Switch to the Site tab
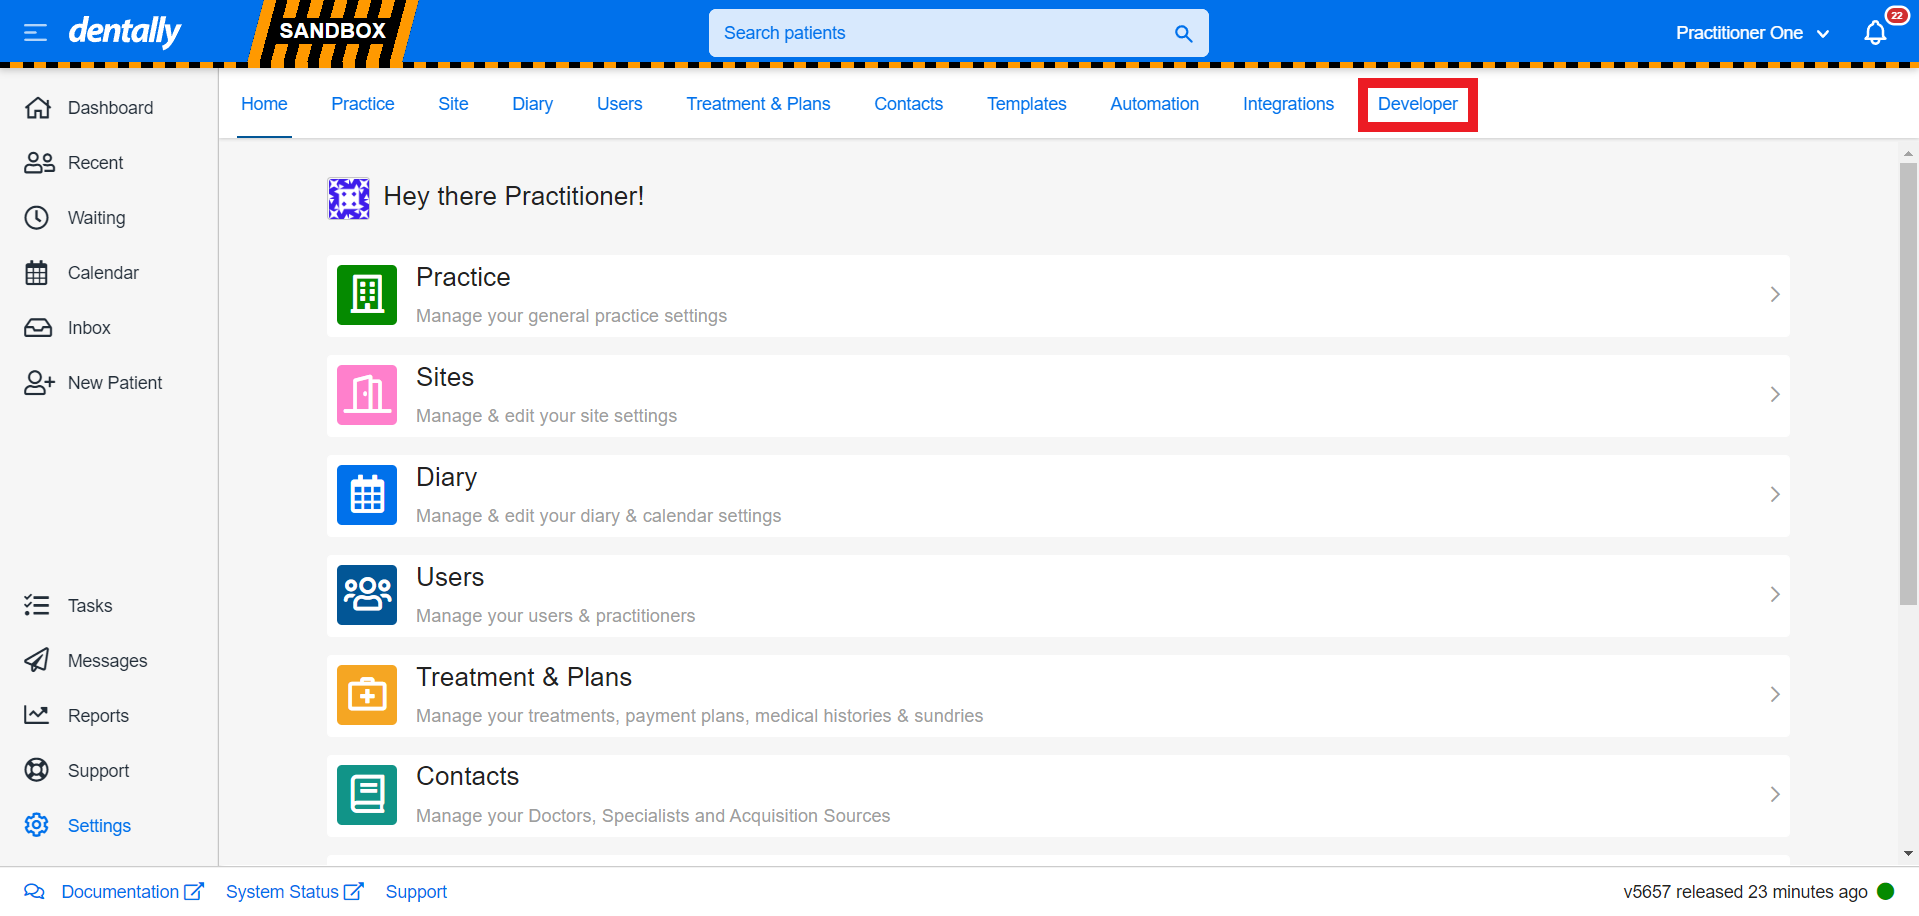The width and height of the screenshot is (1919, 916). (x=453, y=104)
